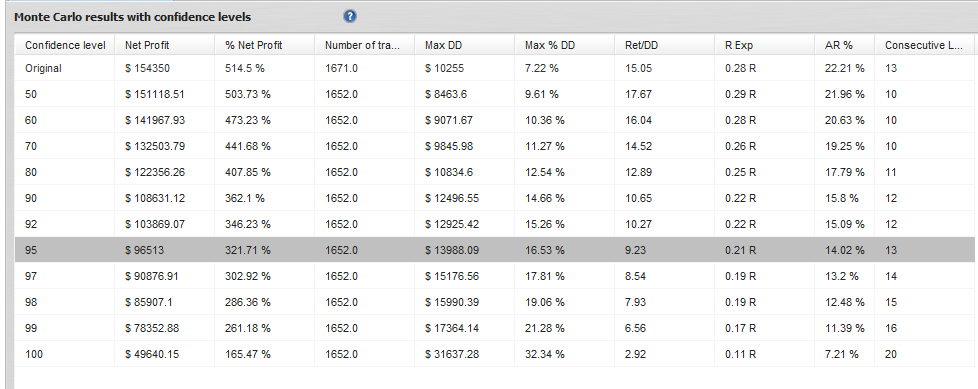Click the 12.54 % max drawdown cell

coord(545,172)
